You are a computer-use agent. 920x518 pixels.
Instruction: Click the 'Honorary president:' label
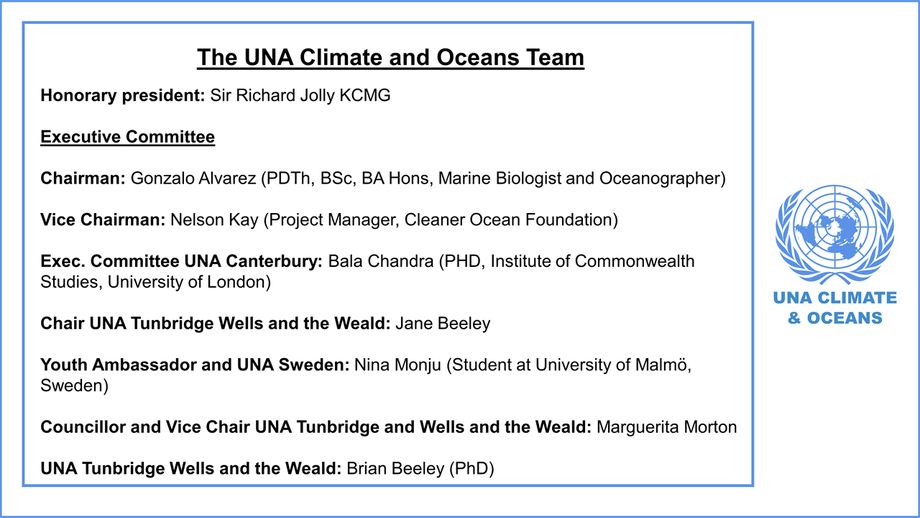[x=123, y=95]
